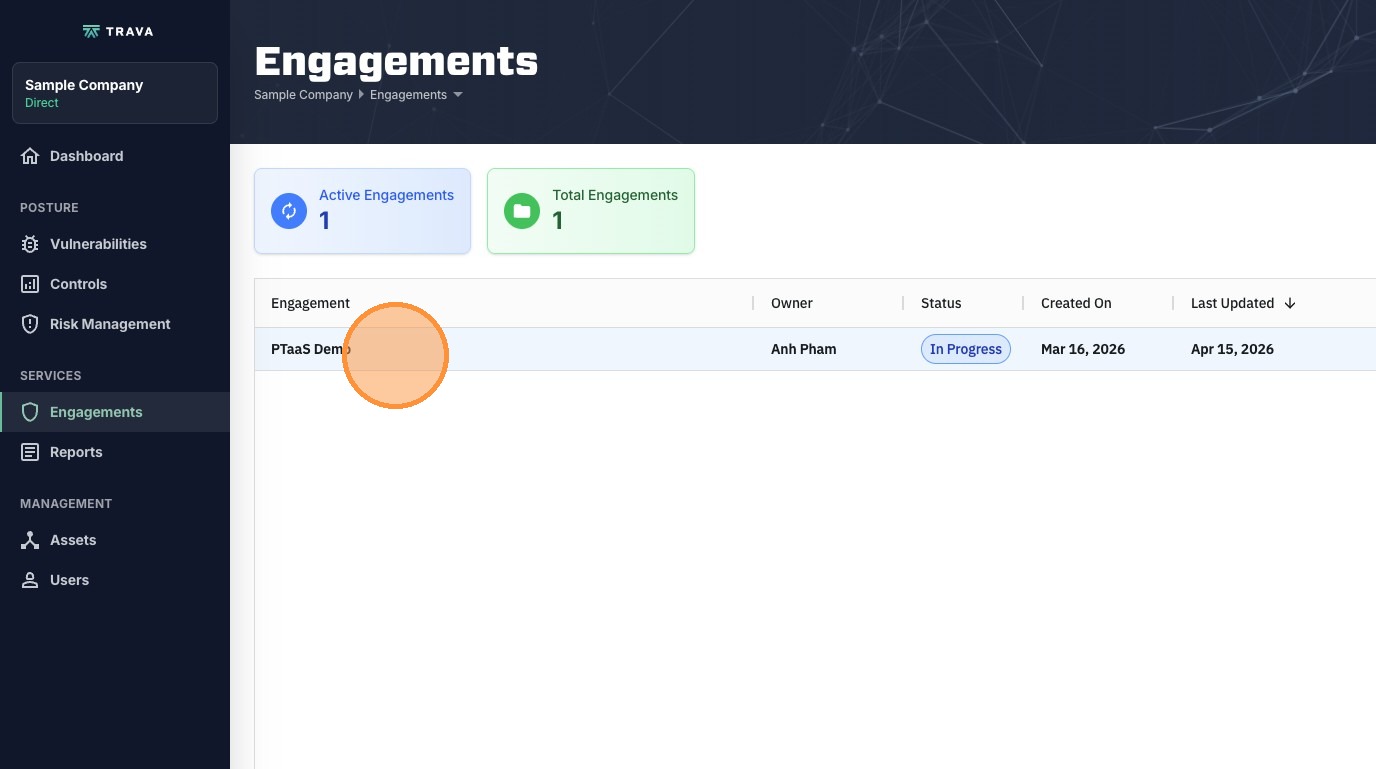Click the Controls chart icon
The image size is (1376, 769).
pyautogui.click(x=30, y=284)
